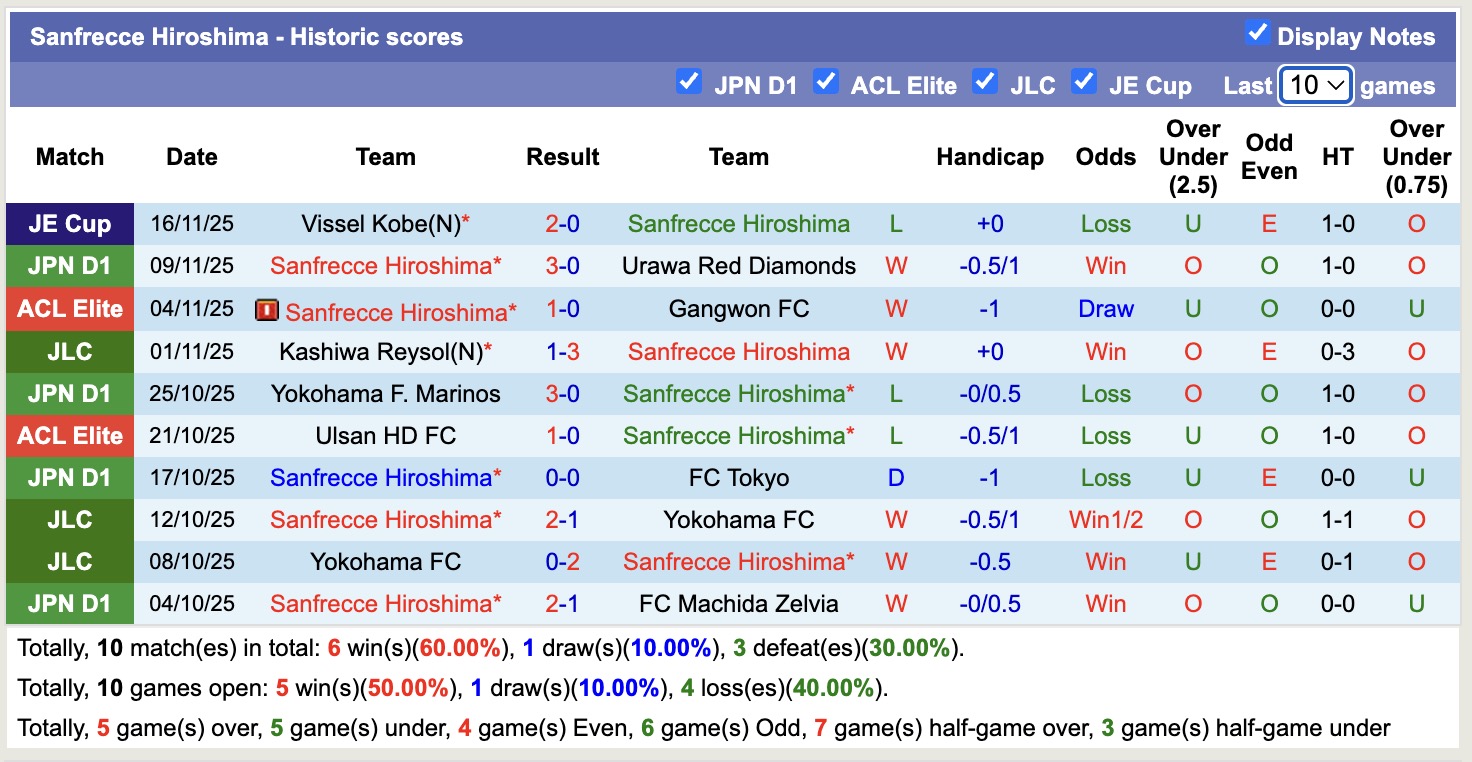Select the Kashiwa Reysol(N) team link
1472x762 pixels.
[380, 352]
